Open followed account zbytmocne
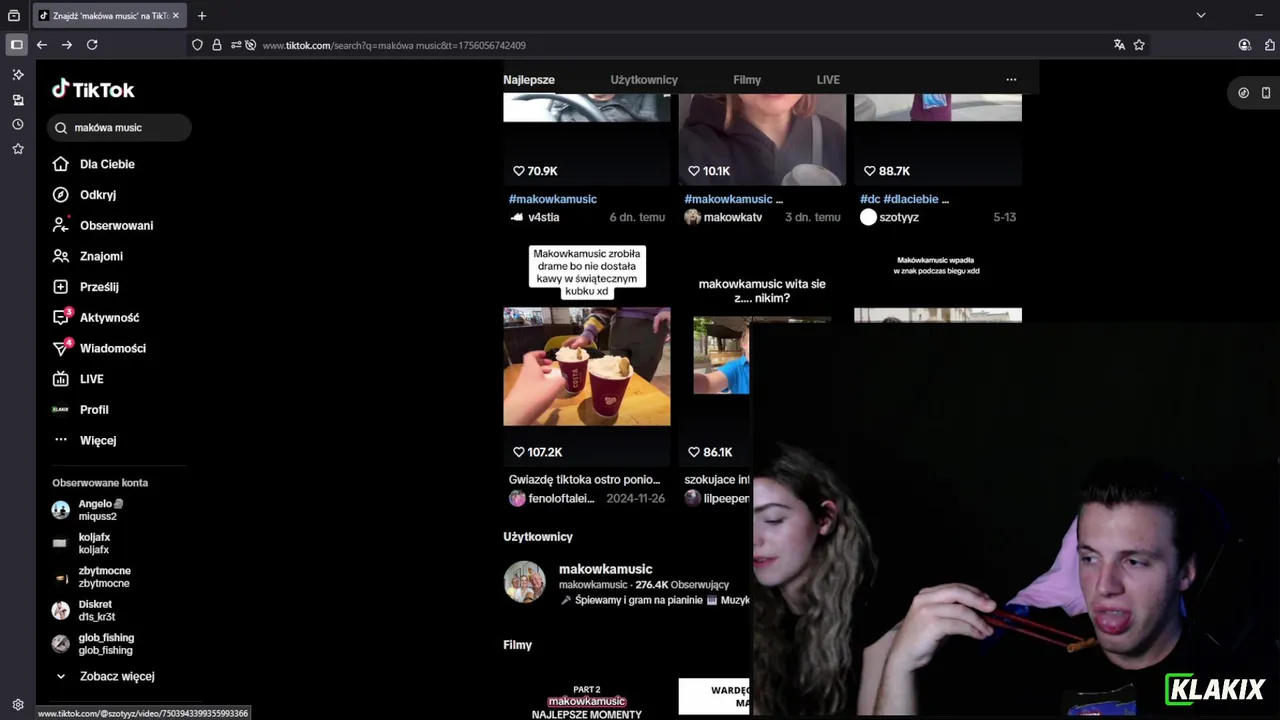This screenshot has height=720, width=1280. click(x=91, y=577)
